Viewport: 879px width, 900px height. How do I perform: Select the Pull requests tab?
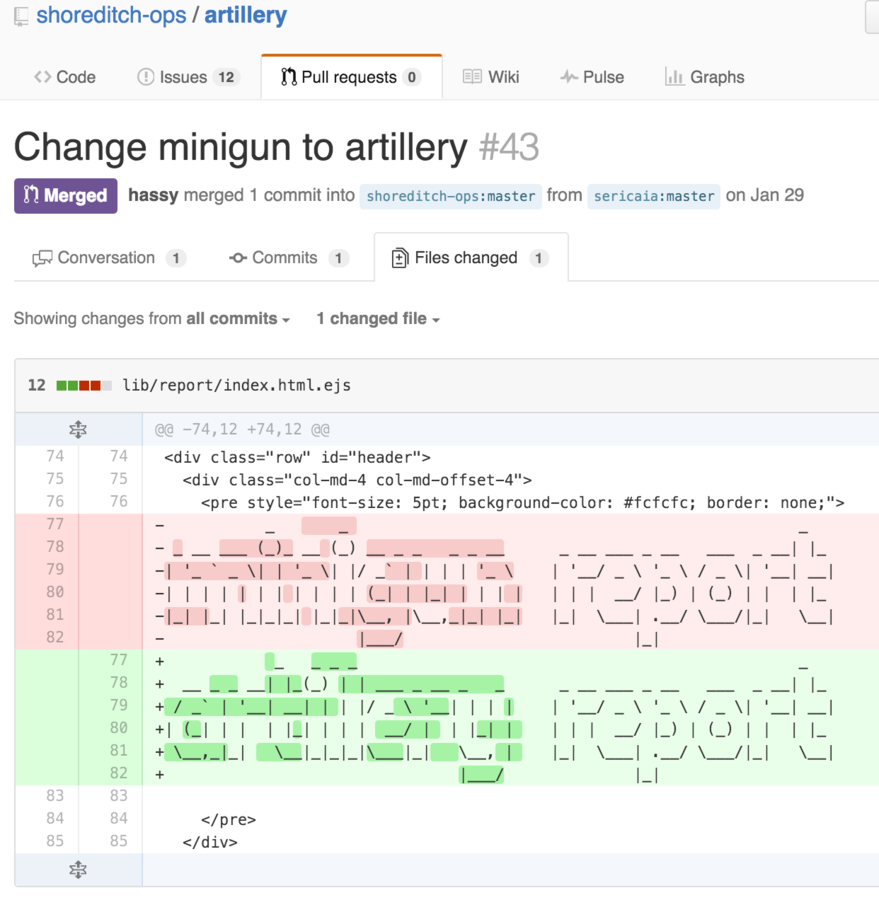pyautogui.click(x=351, y=77)
